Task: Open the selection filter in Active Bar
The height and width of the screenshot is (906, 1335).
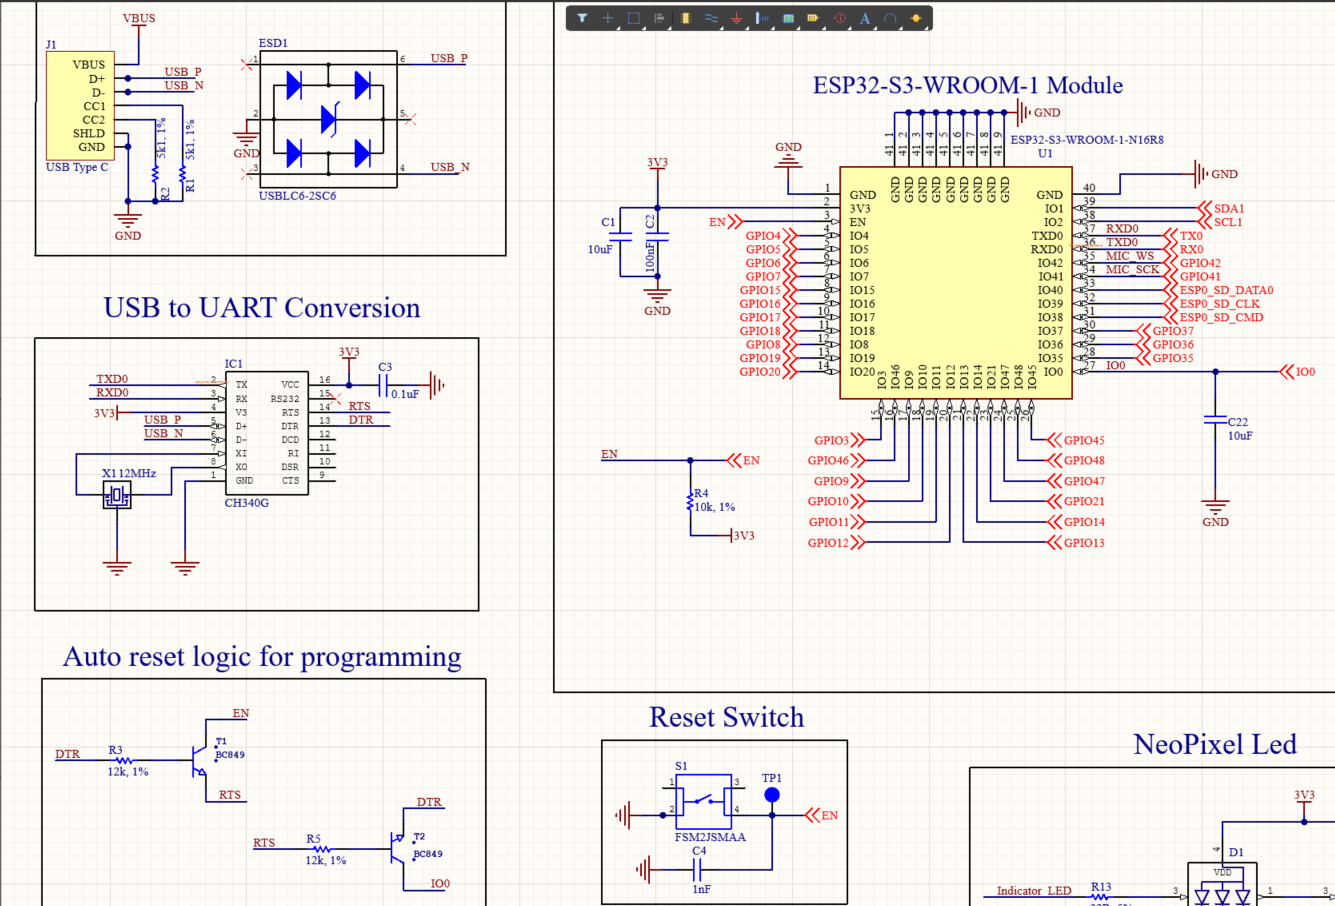Action: pos(582,18)
